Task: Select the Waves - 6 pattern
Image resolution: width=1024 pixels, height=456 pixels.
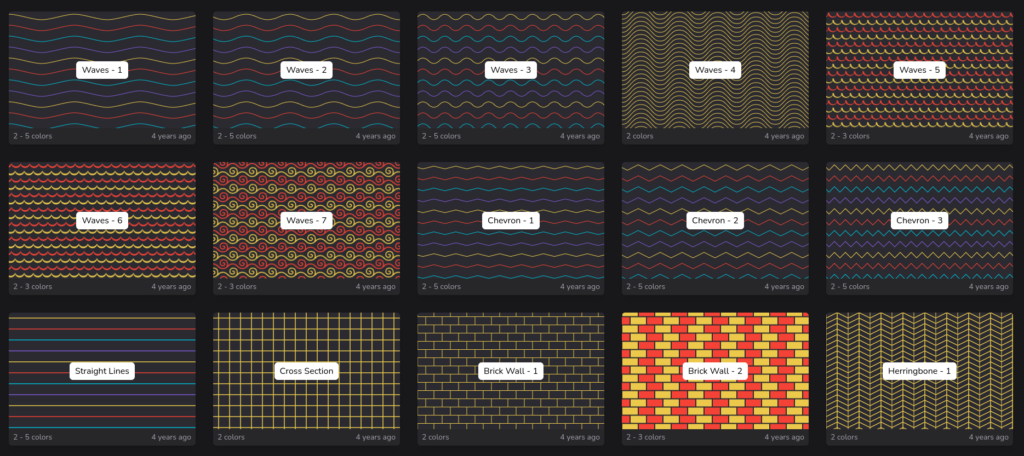Action: pos(102,220)
